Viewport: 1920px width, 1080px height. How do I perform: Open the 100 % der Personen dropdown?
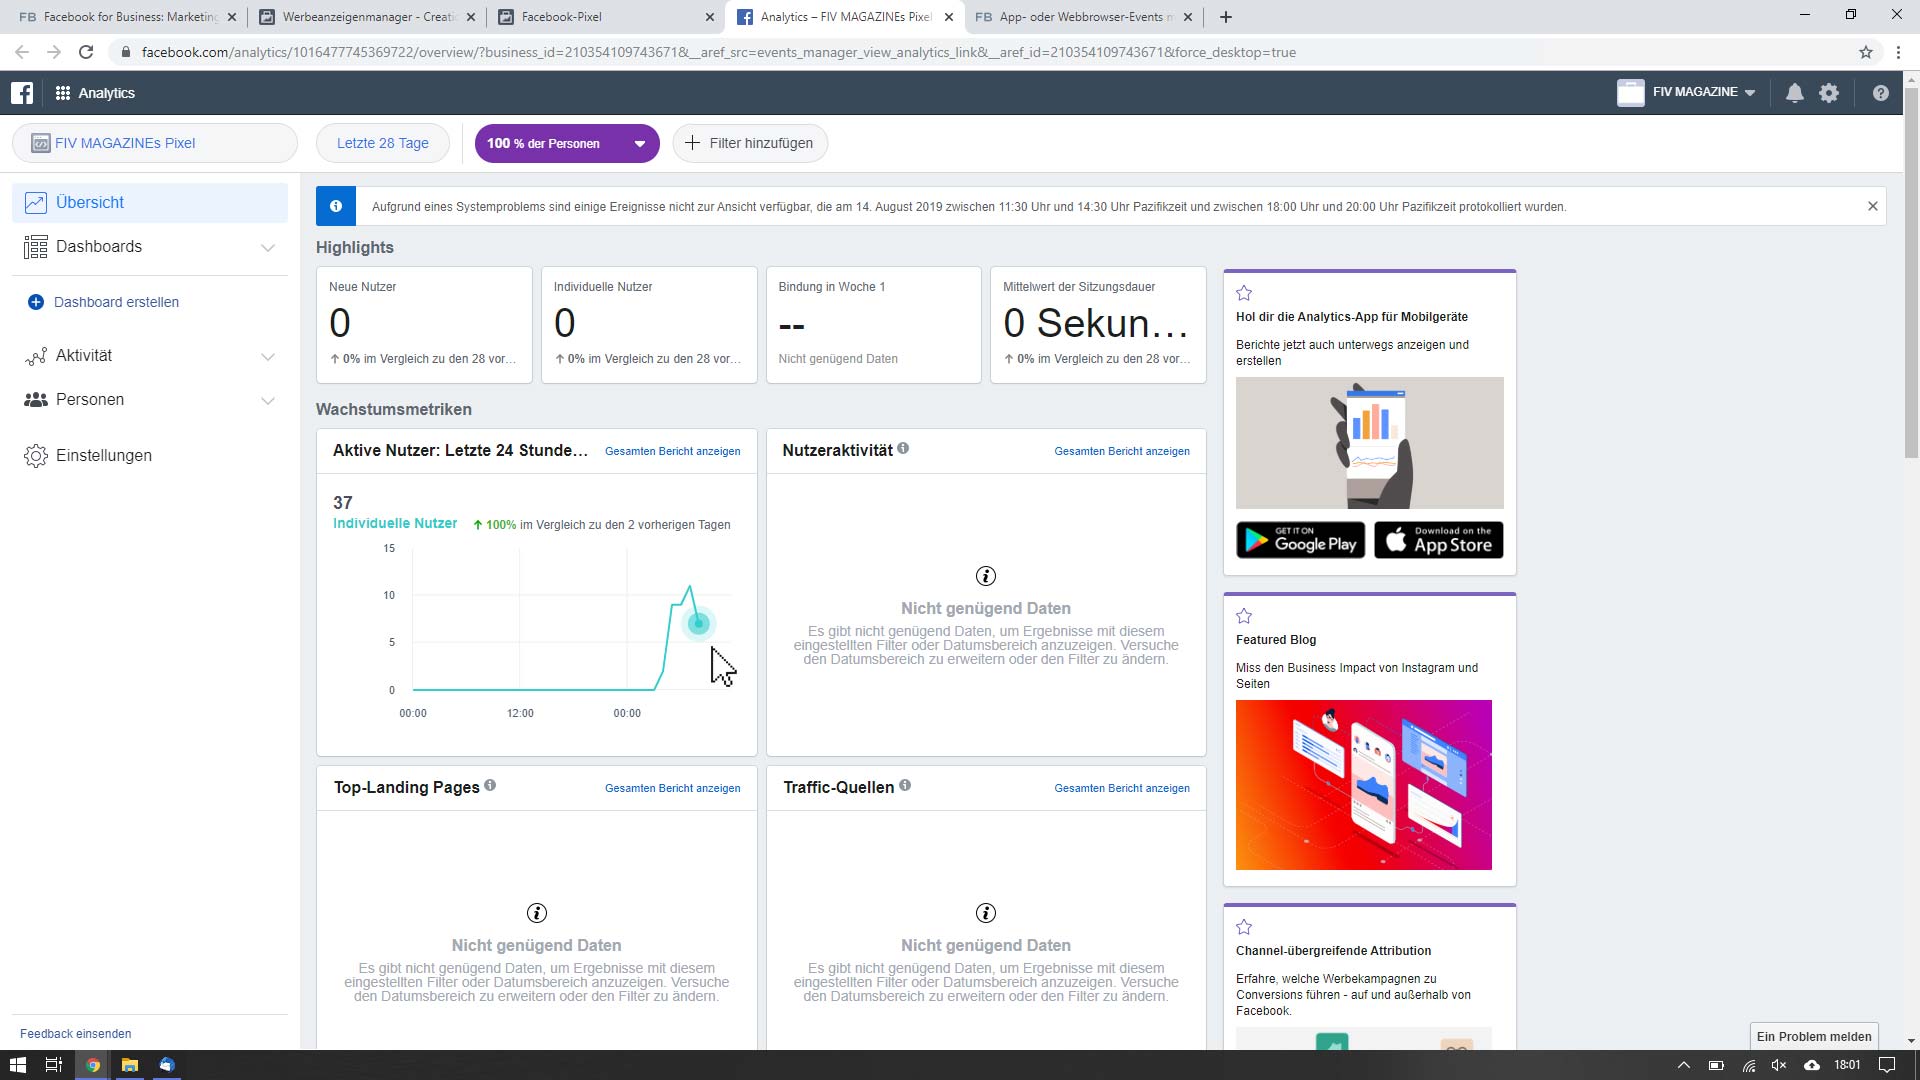[x=567, y=143]
